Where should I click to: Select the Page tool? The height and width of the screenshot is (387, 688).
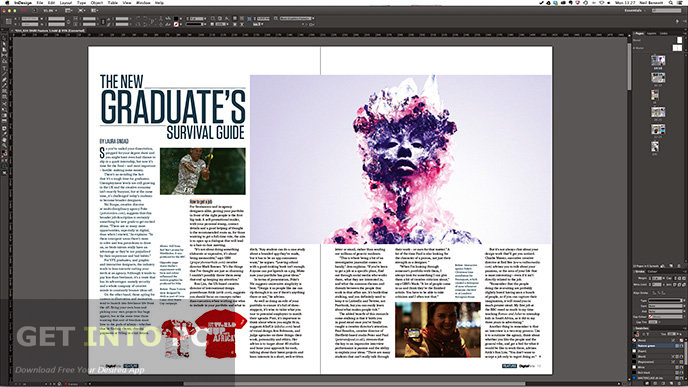(5, 50)
